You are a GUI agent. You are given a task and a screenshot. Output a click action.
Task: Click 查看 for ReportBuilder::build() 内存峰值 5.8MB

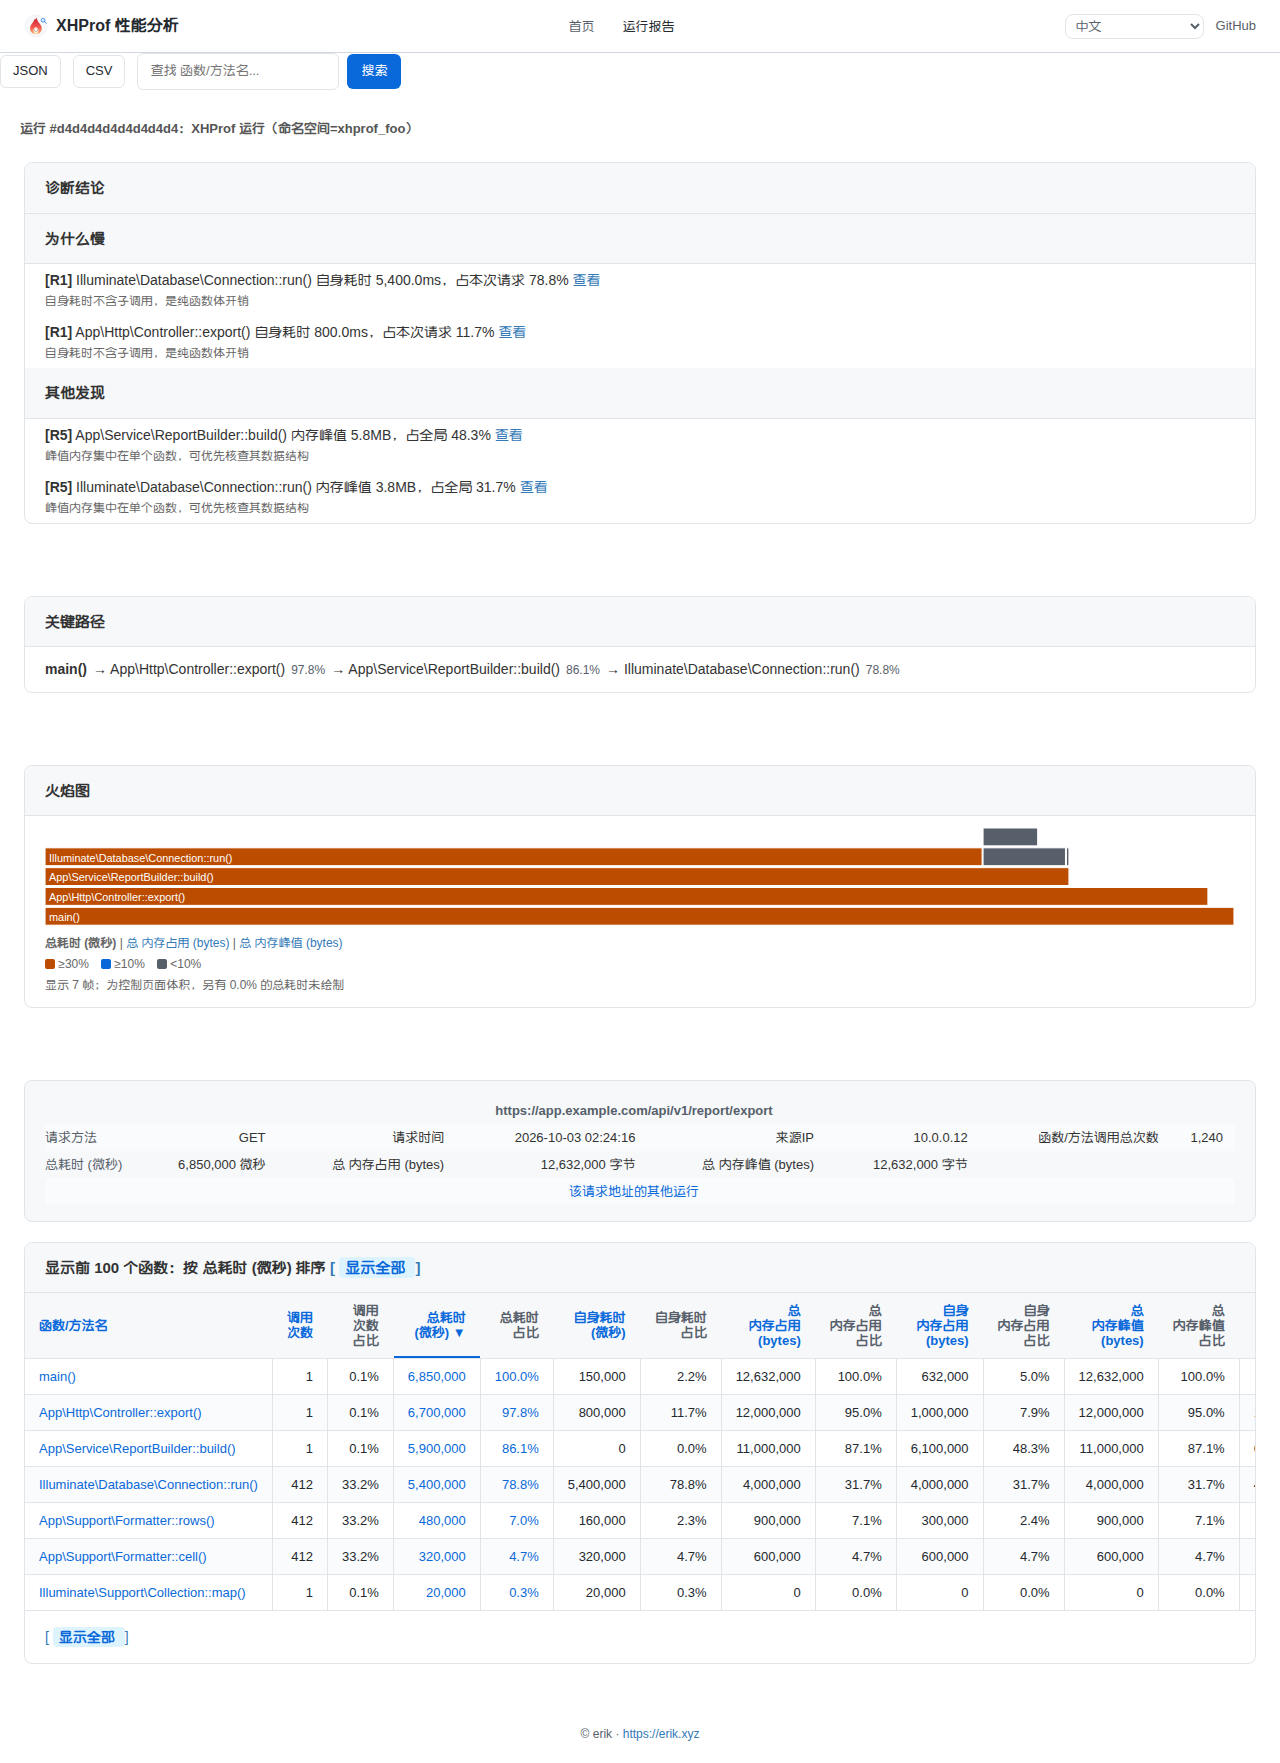click(509, 435)
